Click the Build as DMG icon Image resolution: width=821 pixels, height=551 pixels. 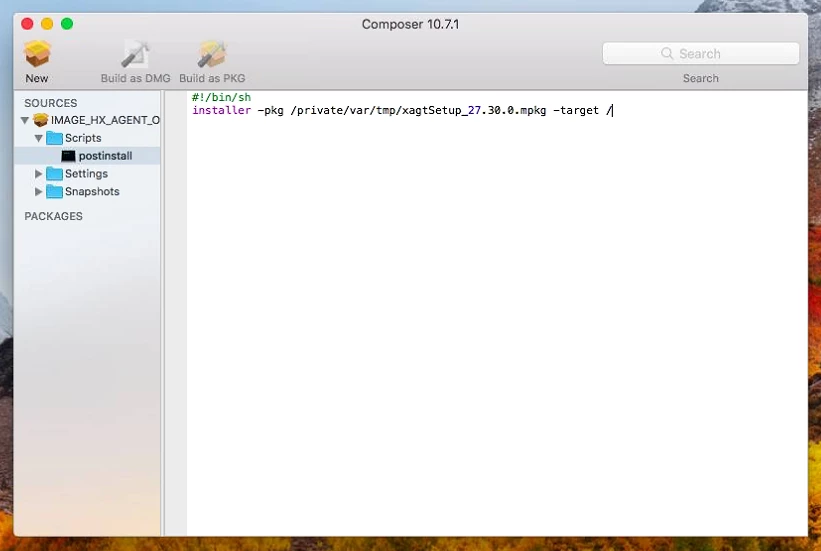point(135,54)
